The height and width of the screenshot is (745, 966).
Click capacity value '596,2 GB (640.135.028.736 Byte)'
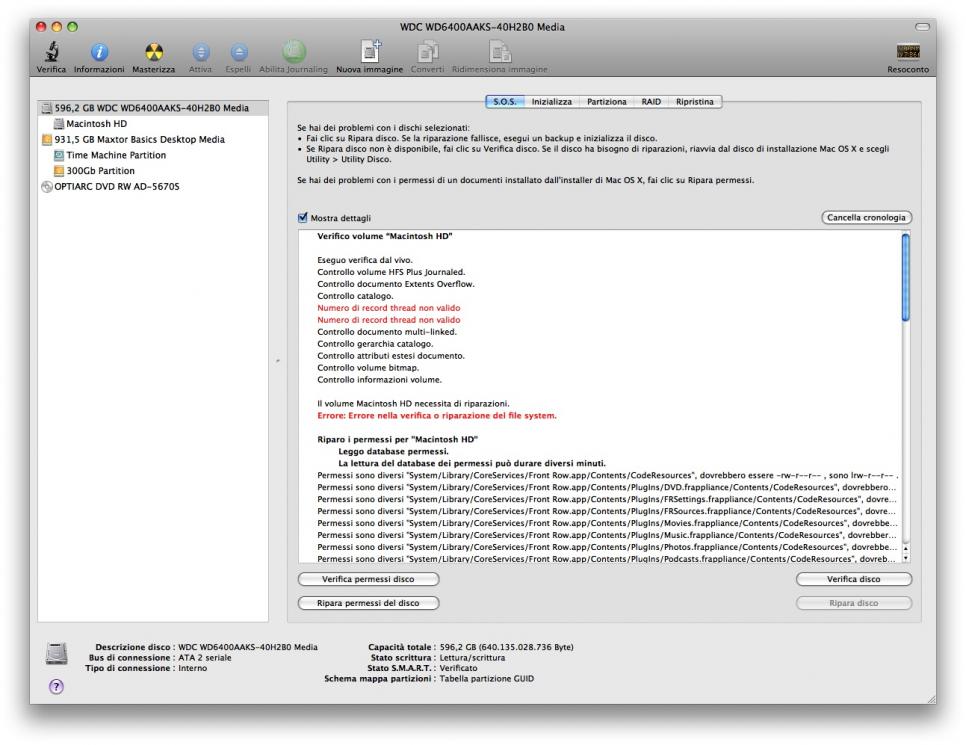506,647
